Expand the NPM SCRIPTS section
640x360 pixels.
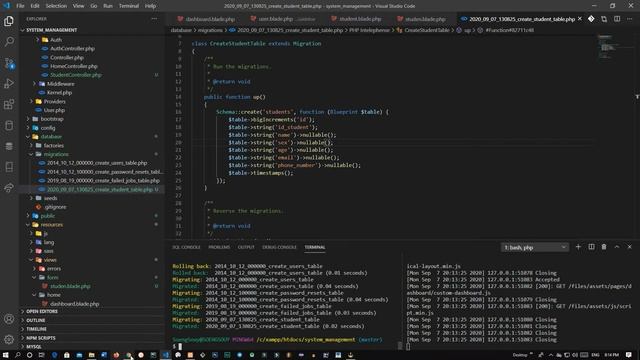41,338
